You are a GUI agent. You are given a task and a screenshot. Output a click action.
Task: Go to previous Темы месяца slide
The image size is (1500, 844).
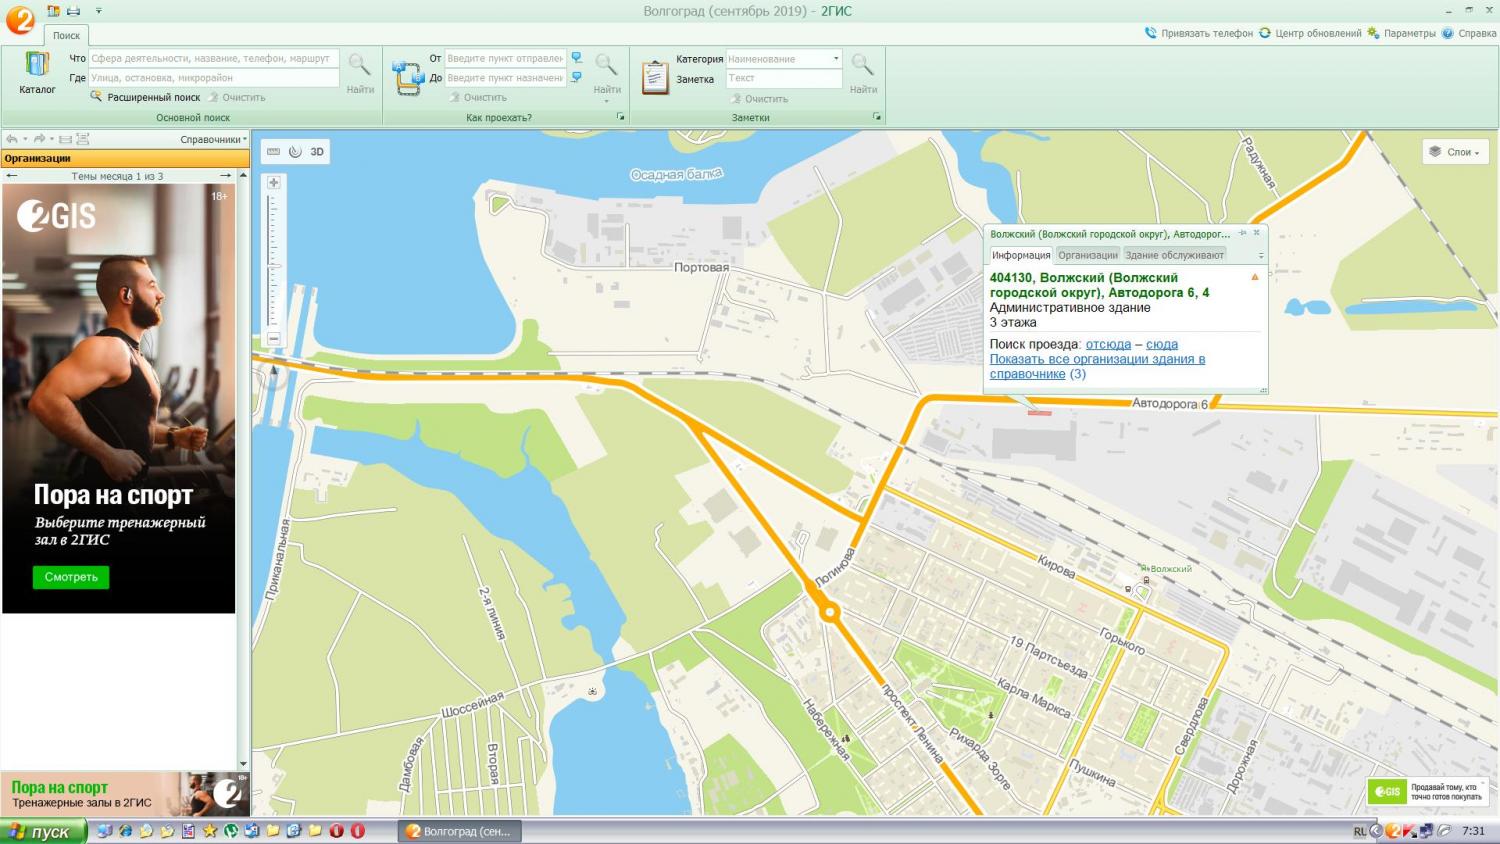(12, 176)
